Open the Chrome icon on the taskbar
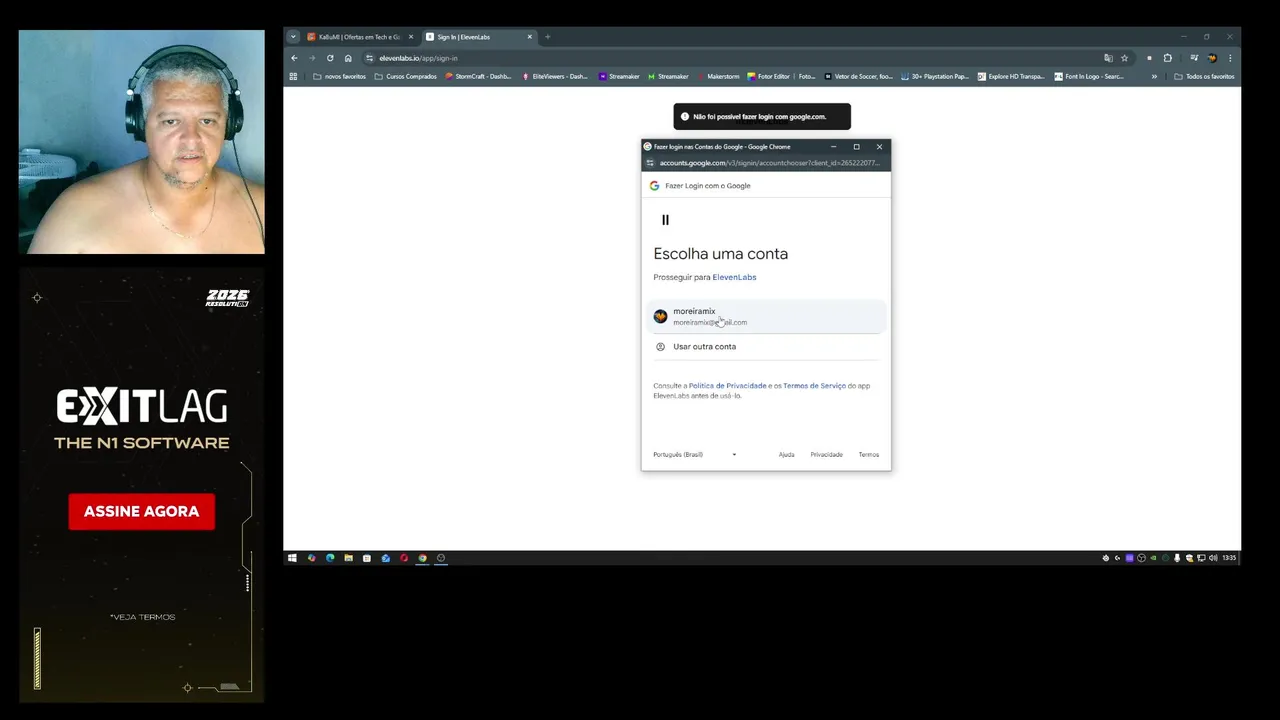 click(x=422, y=558)
